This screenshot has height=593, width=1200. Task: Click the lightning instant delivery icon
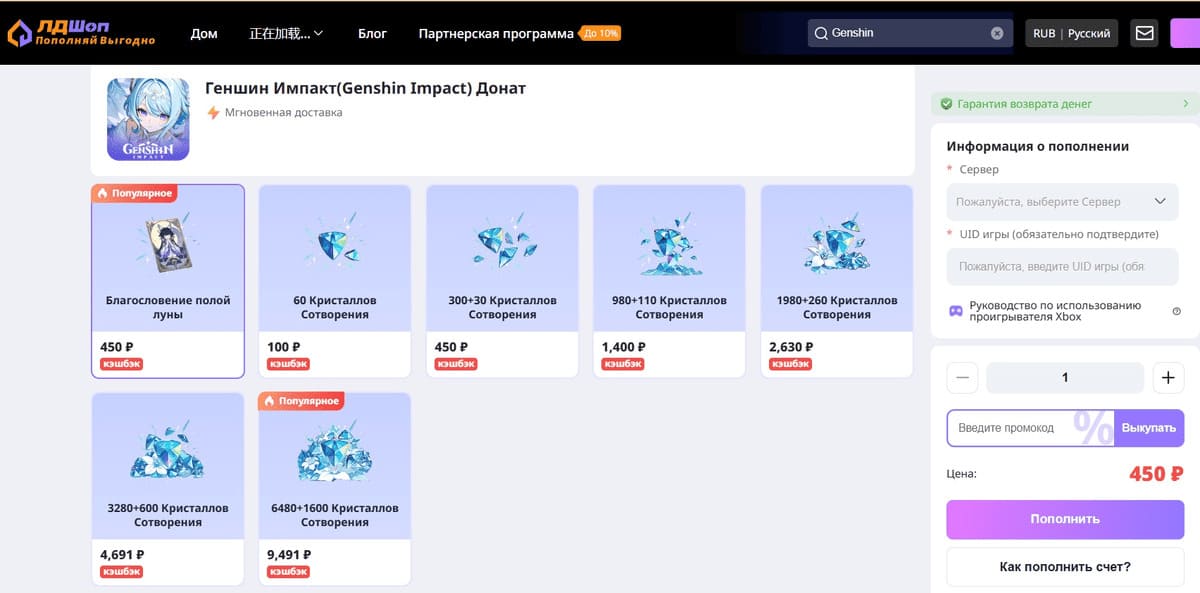212,113
